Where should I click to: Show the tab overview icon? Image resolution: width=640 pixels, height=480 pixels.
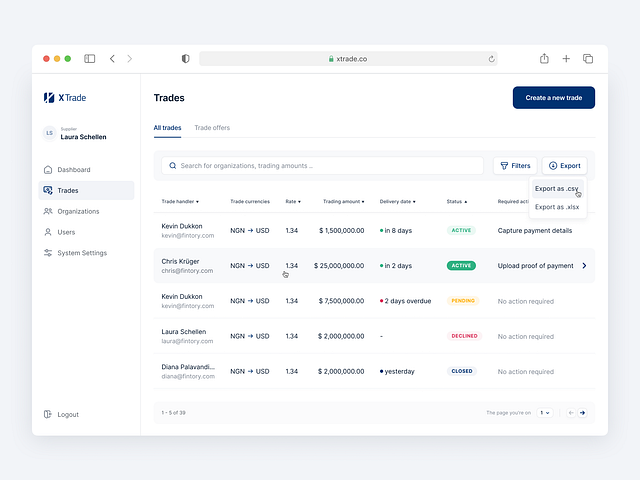tap(588, 59)
